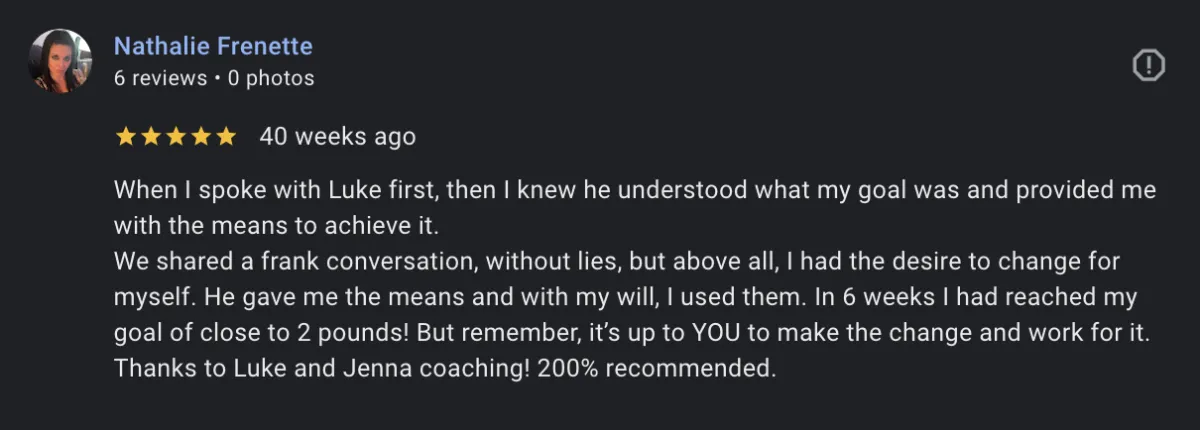
Task: Click the 0 photos count
Action: (271, 78)
